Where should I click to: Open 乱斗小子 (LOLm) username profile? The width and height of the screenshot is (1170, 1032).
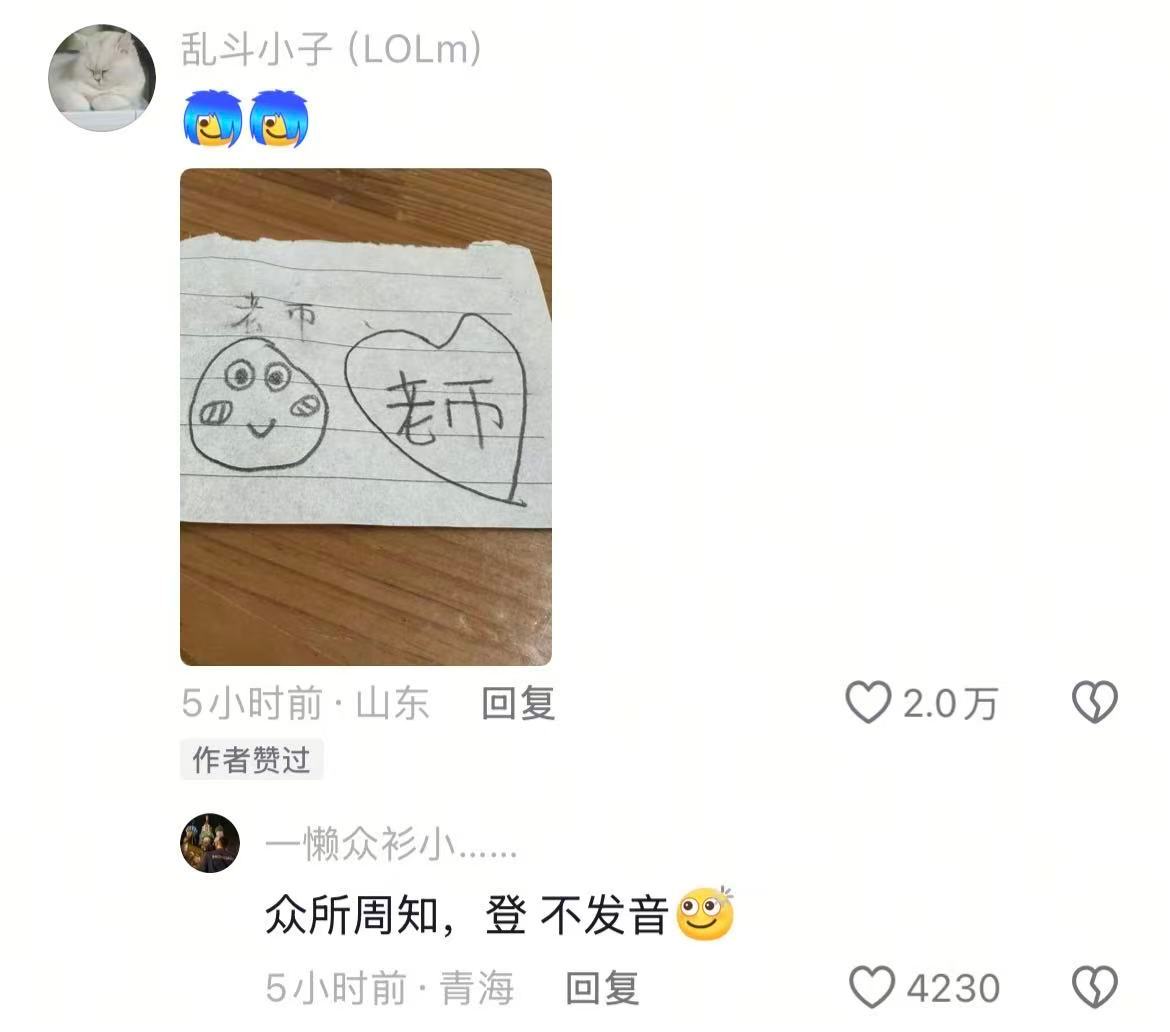(331, 49)
